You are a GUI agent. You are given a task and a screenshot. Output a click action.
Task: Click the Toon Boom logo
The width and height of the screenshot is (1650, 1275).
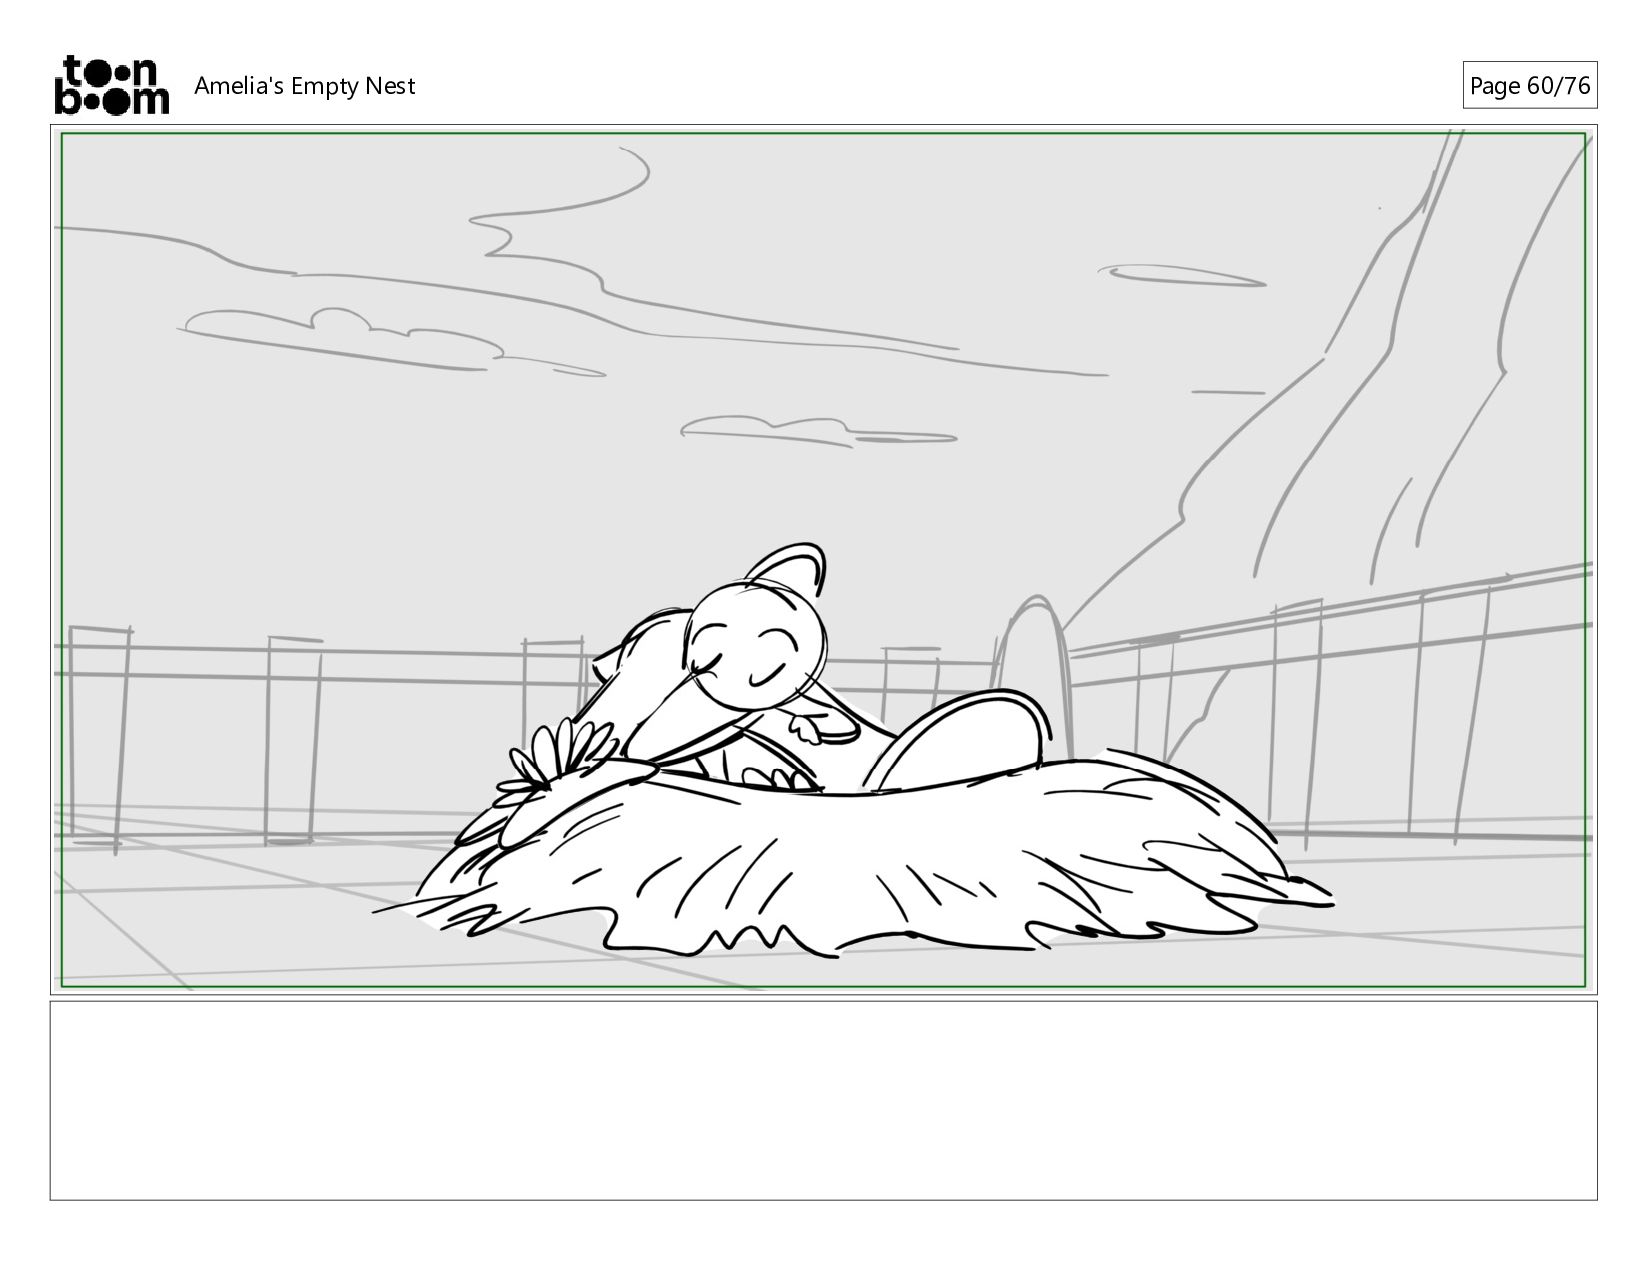pos(111,85)
